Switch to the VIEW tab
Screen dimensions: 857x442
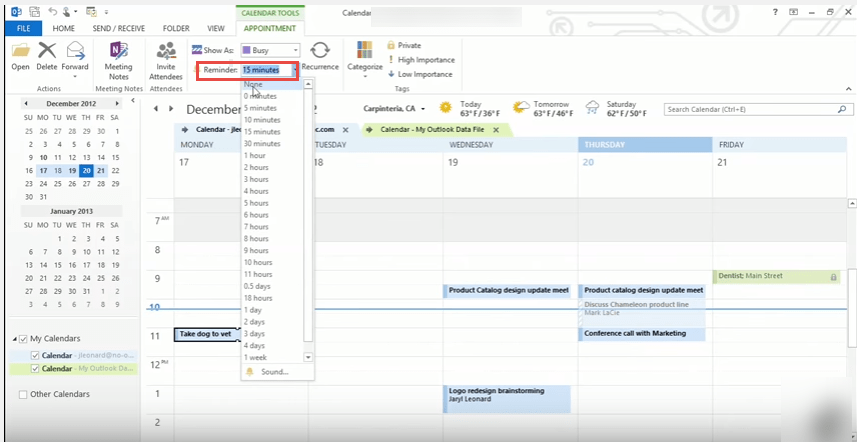point(216,28)
